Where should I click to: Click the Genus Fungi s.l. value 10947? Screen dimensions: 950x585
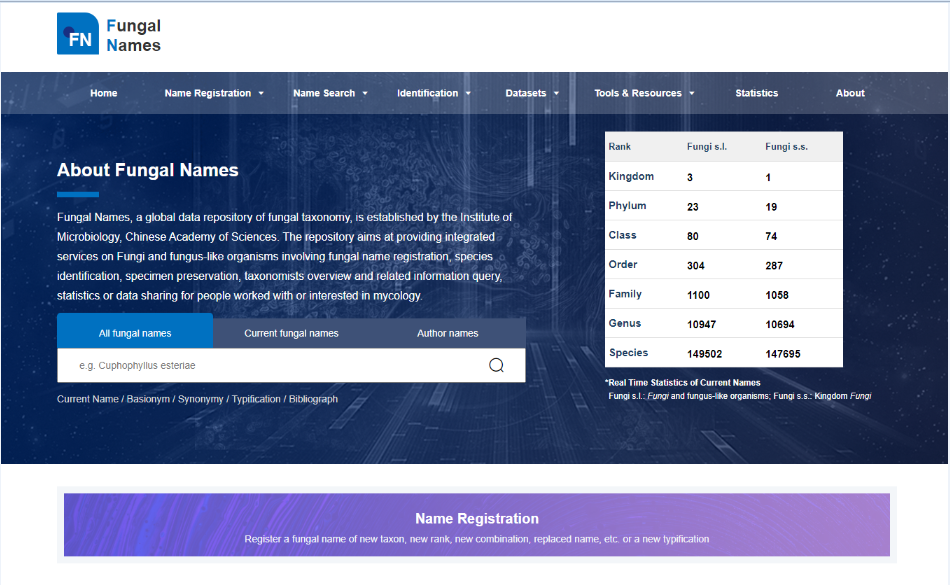[x=702, y=325]
